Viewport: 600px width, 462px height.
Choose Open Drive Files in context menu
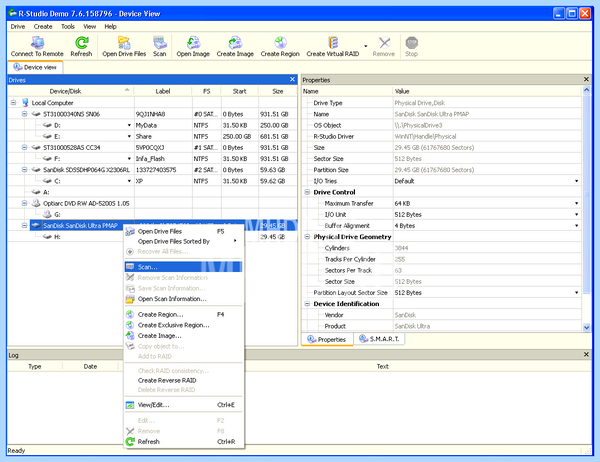[x=183, y=231]
